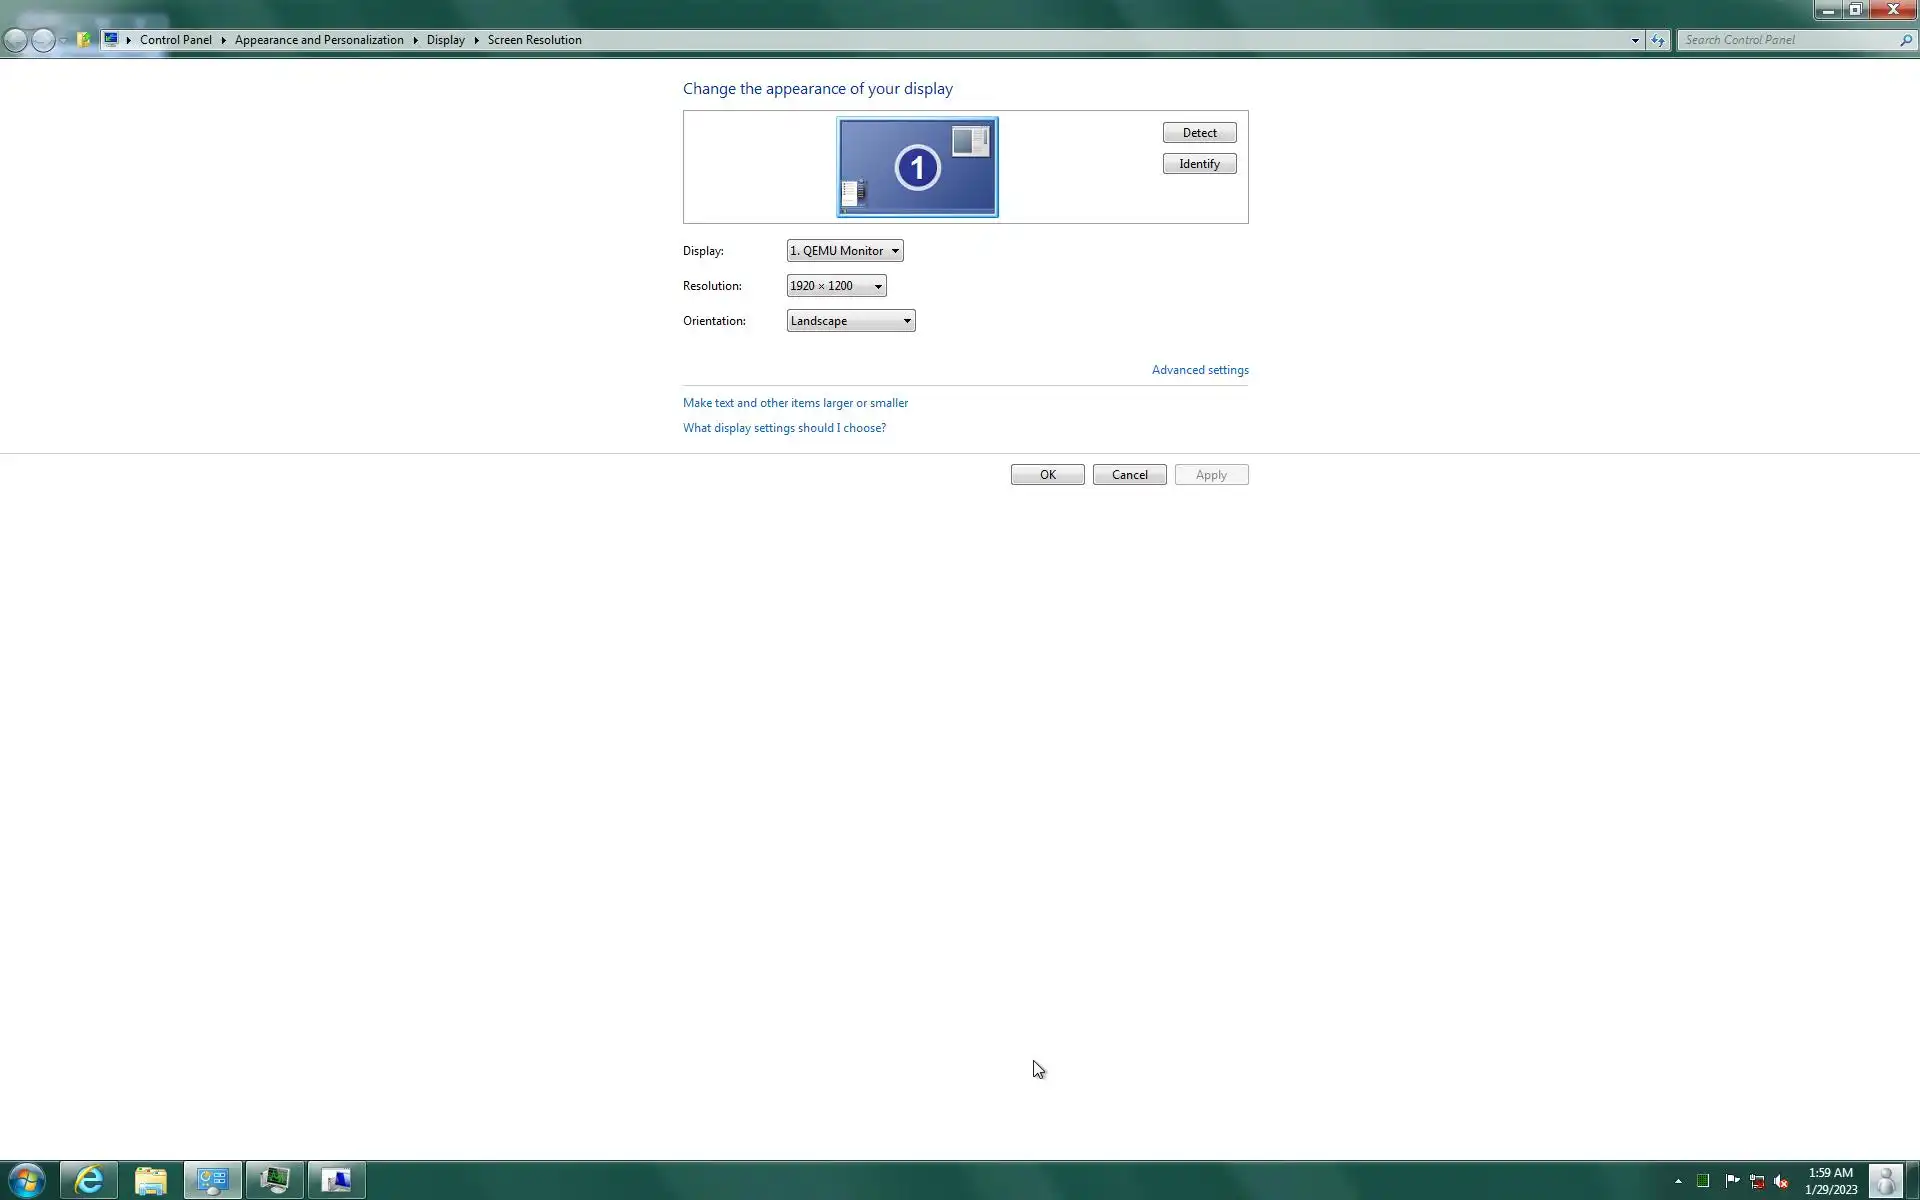
Task: Open Action Center flag tray icon
Action: click(1732, 1181)
